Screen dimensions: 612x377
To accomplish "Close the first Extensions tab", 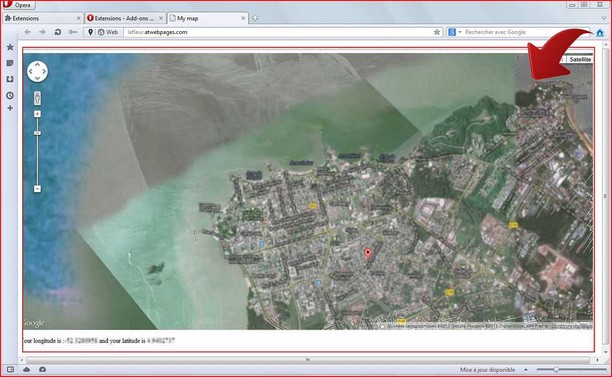I will pos(78,18).
